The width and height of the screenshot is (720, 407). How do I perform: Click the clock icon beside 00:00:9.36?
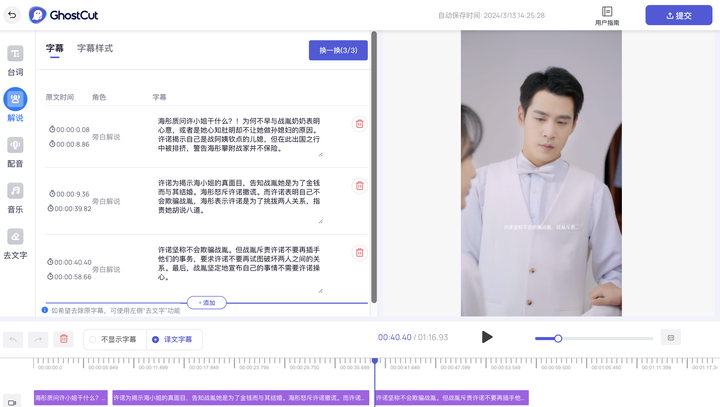52,193
